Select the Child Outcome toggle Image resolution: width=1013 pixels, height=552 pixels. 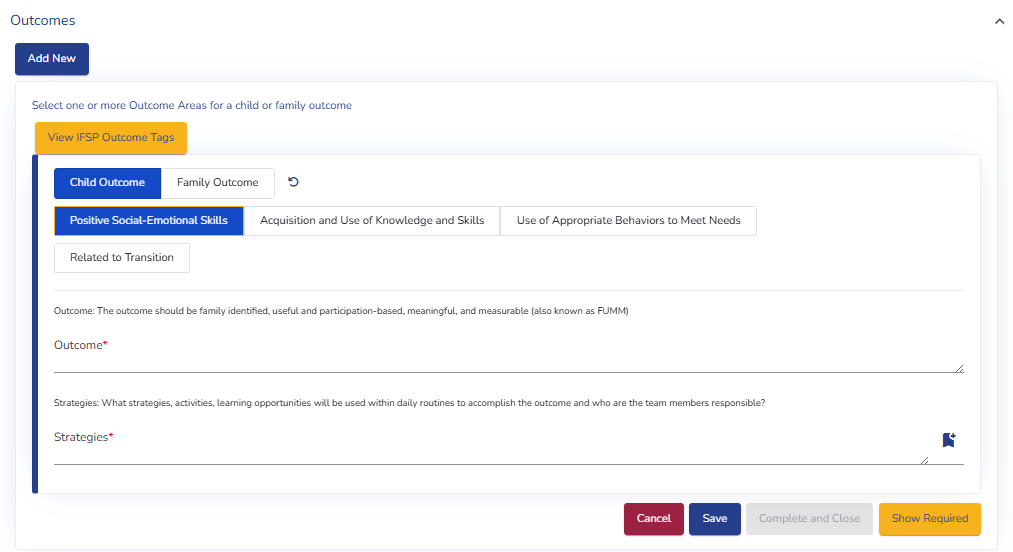pos(107,183)
